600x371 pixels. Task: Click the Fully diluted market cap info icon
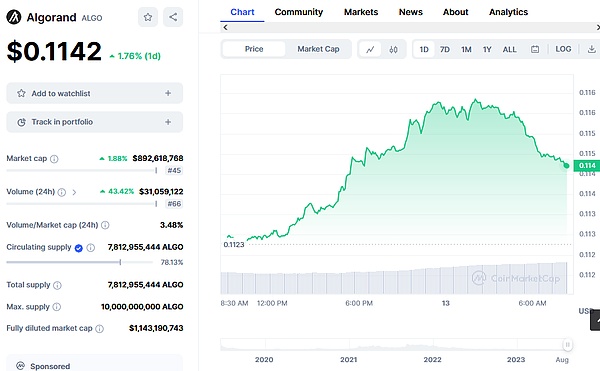point(99,329)
